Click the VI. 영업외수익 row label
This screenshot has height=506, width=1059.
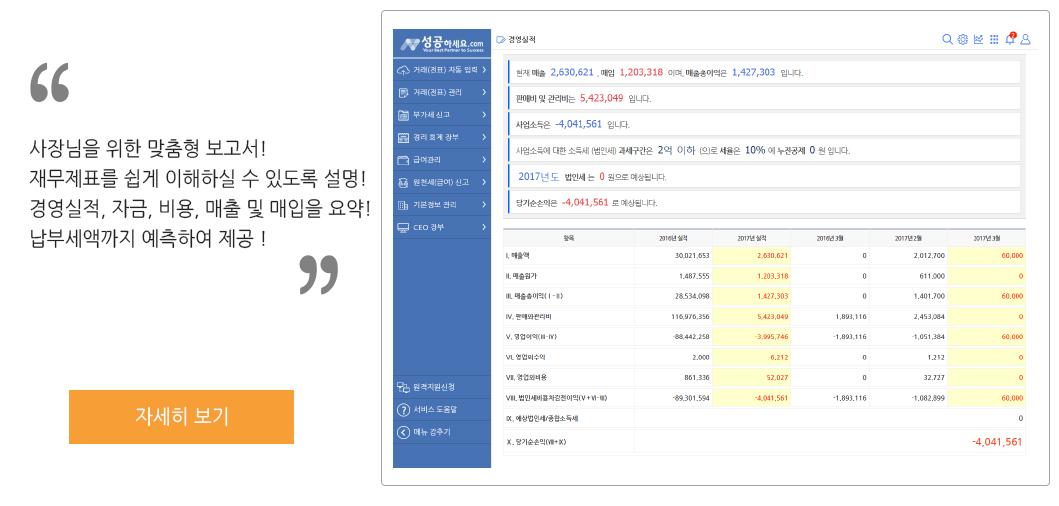click(525, 357)
